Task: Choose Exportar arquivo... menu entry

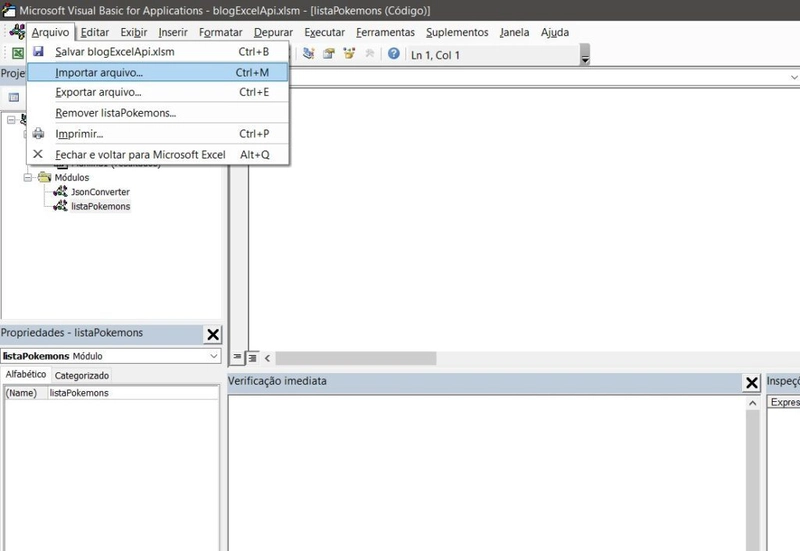Action: tap(158, 92)
